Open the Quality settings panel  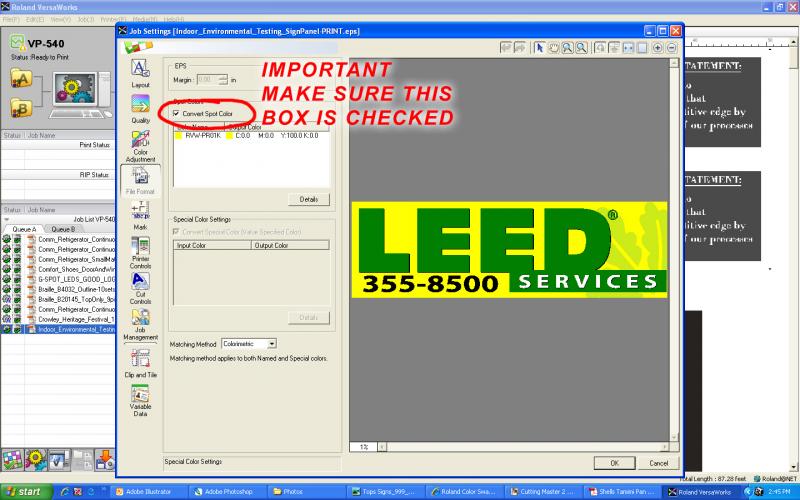tap(140, 109)
